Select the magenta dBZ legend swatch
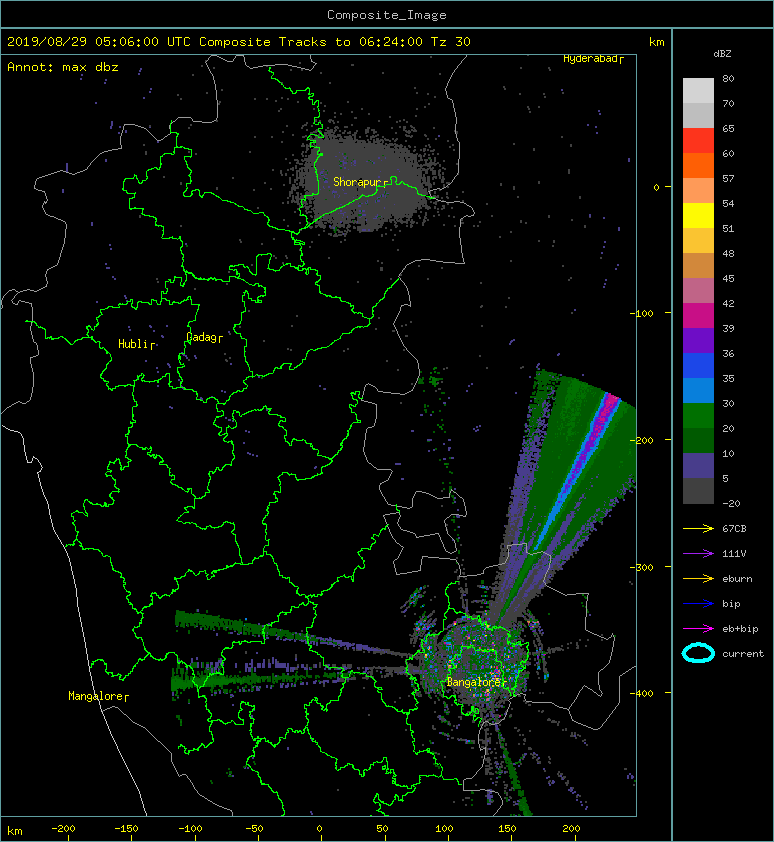Screen dimensions: 774x842 pyautogui.click(x=698, y=316)
